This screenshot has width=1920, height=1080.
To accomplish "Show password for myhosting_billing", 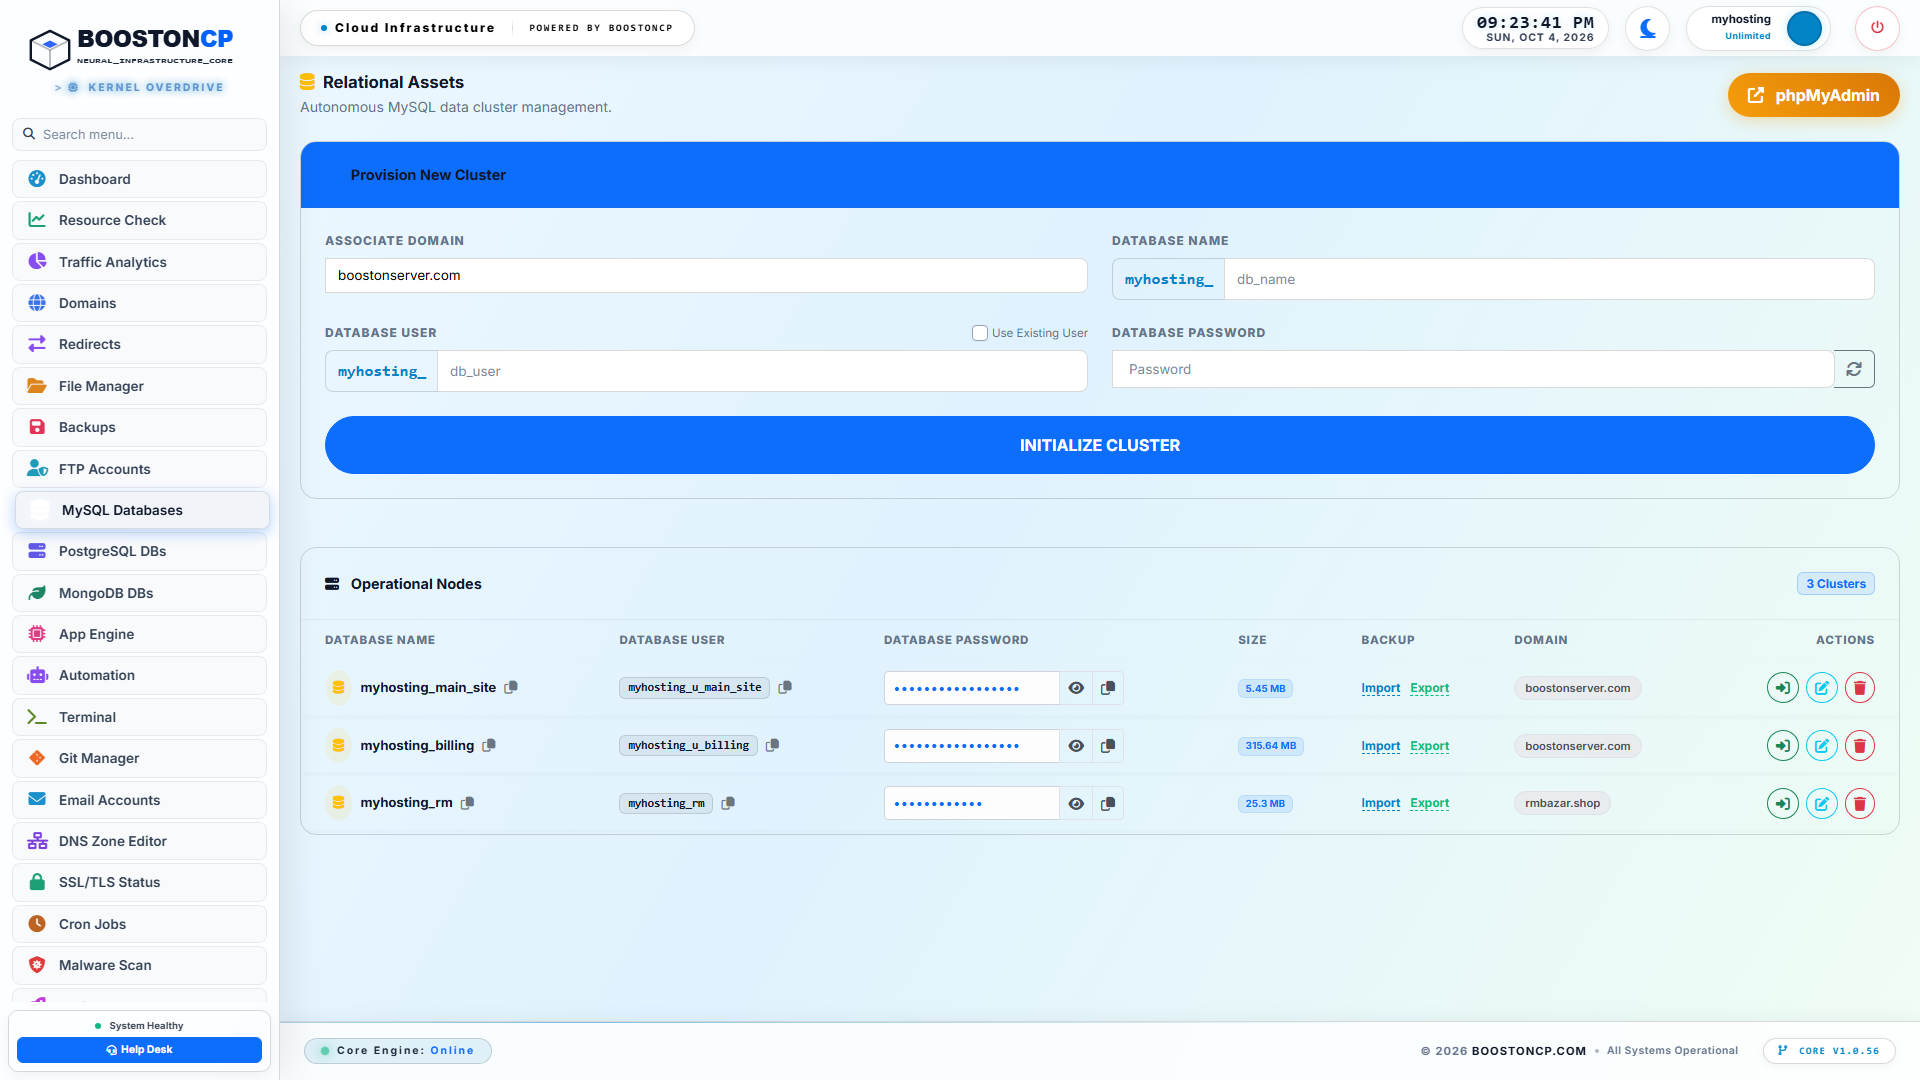I will [x=1076, y=746].
